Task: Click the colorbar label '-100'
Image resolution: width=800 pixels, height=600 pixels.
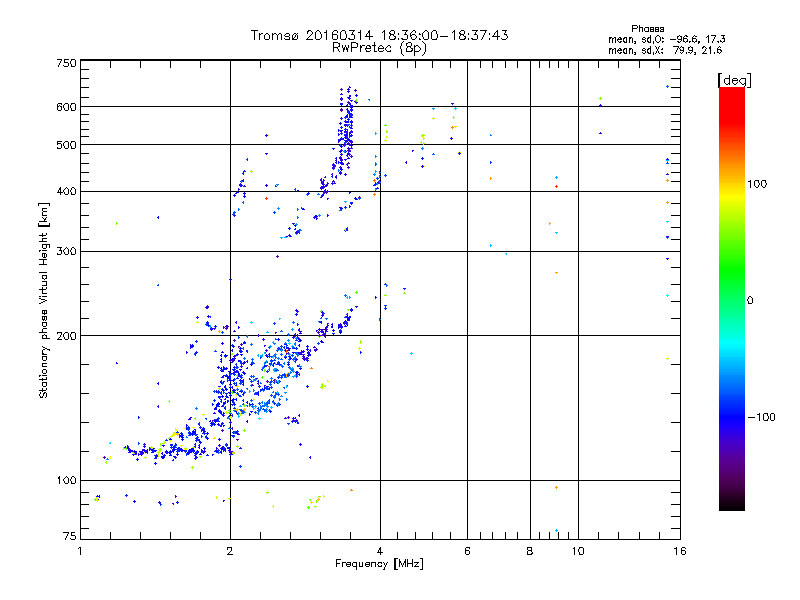Action: pos(761,417)
